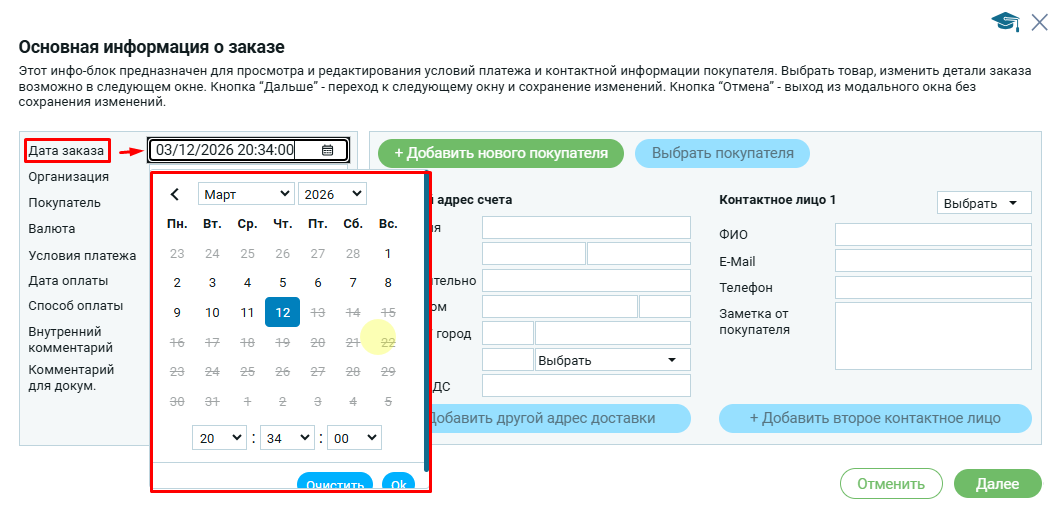1058x516 pixels.
Task: Open the Выбрать dropdown for contact person
Action: click(x=984, y=203)
